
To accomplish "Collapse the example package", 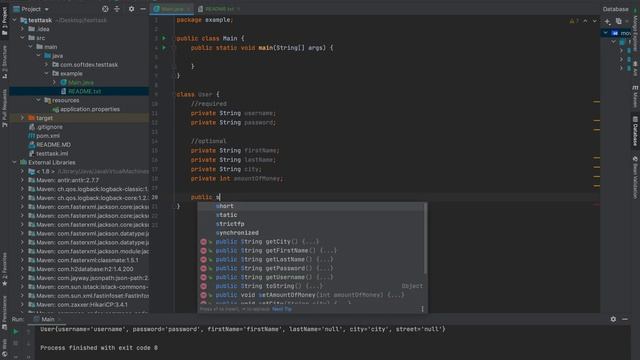I will [47, 73].
